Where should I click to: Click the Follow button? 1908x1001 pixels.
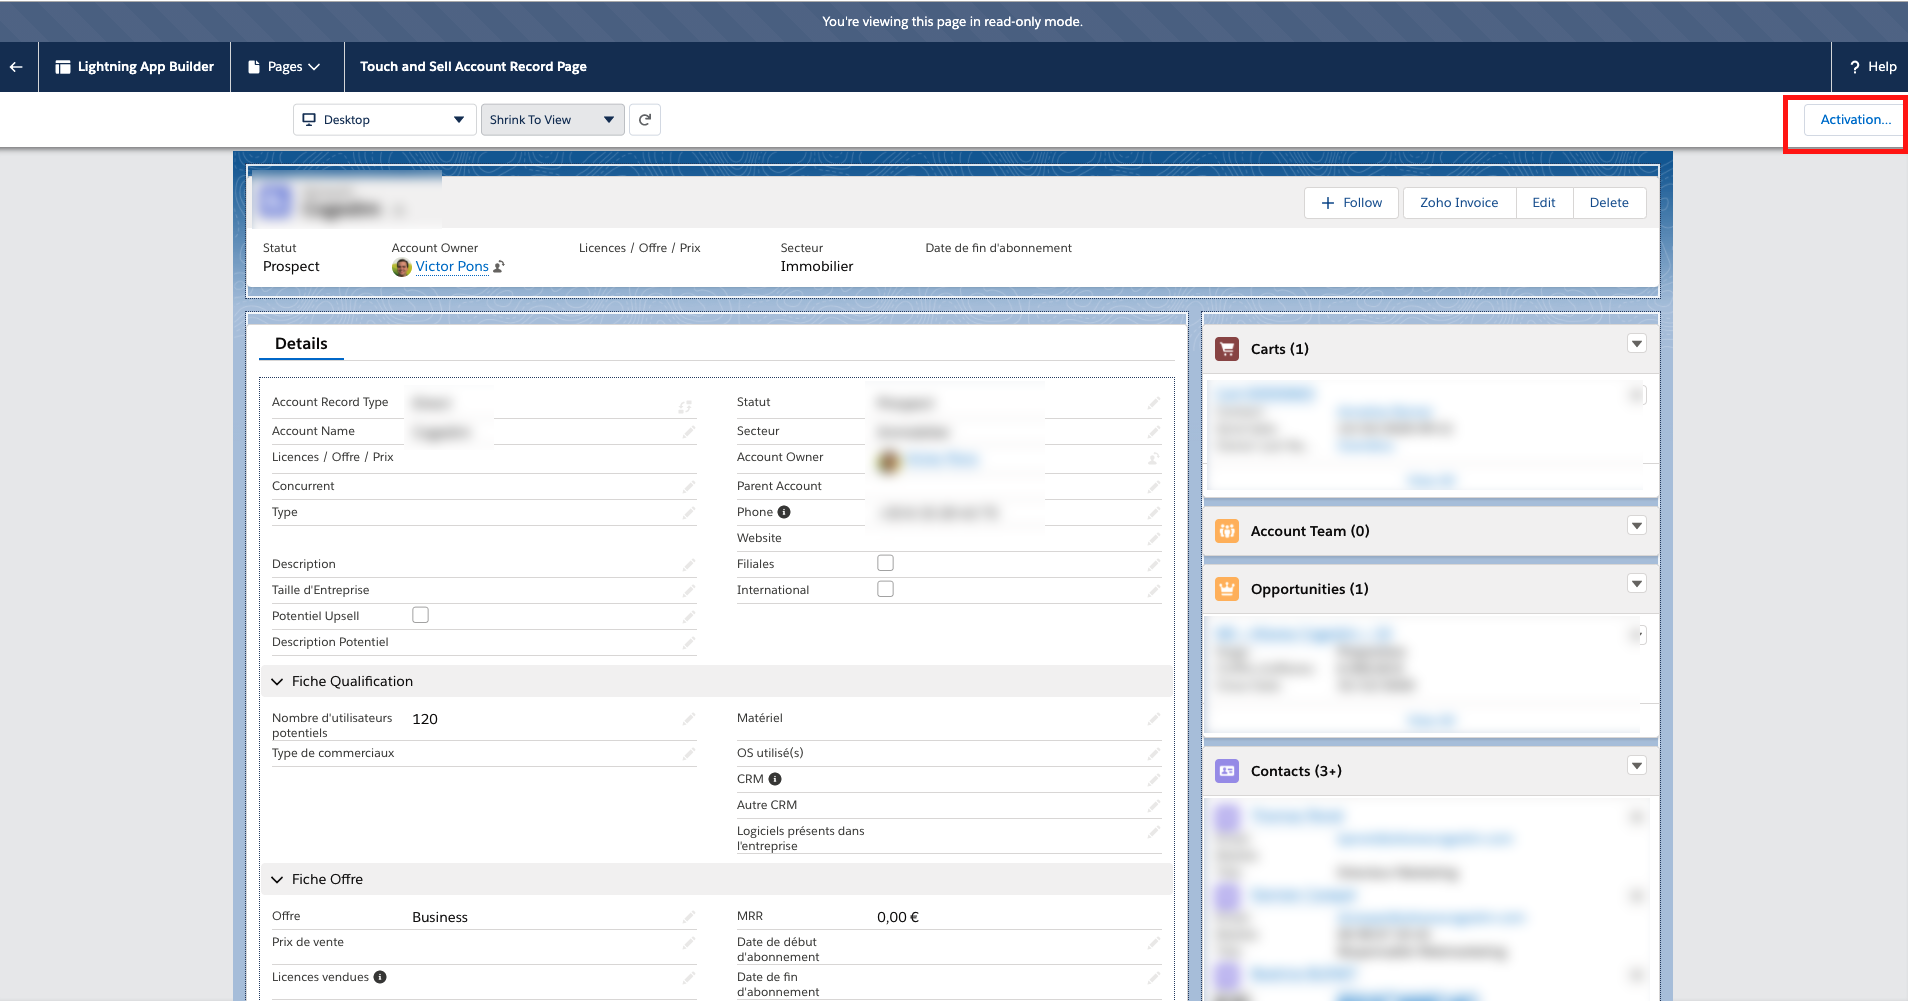tap(1351, 203)
